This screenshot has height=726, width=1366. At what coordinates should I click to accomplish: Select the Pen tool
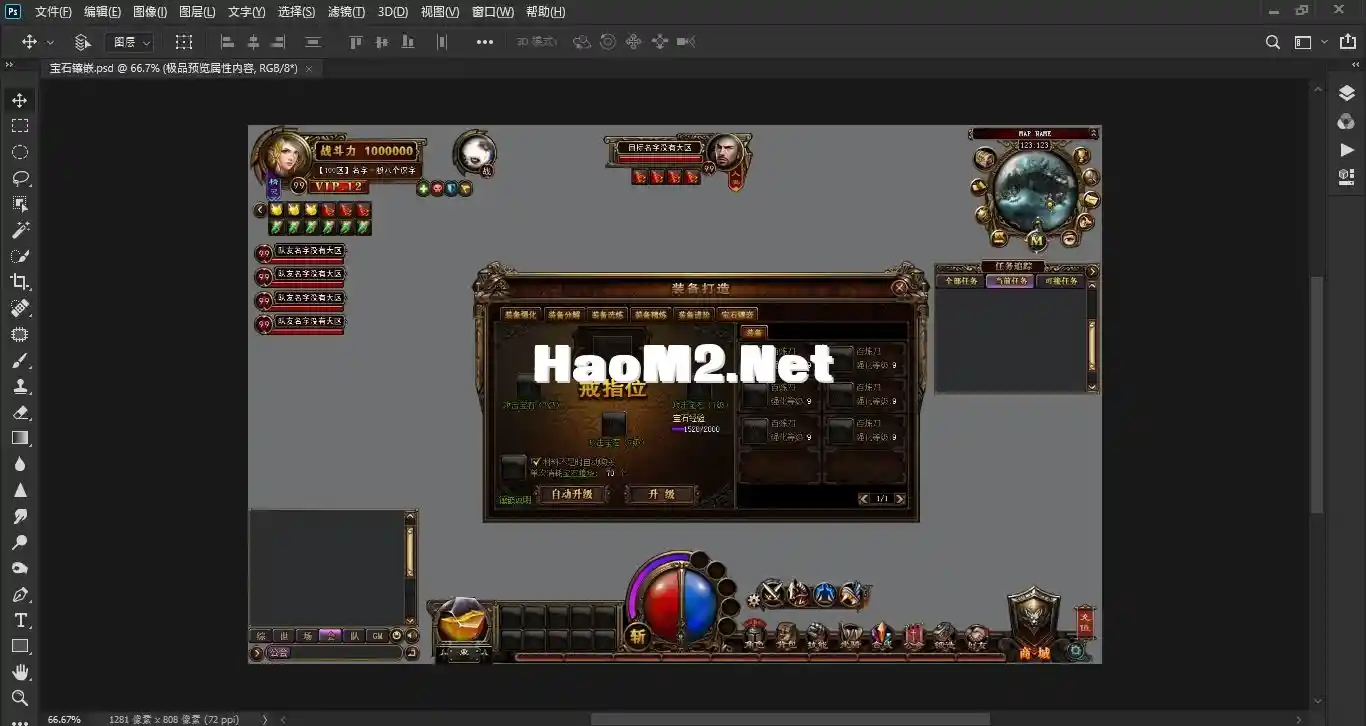[20, 594]
